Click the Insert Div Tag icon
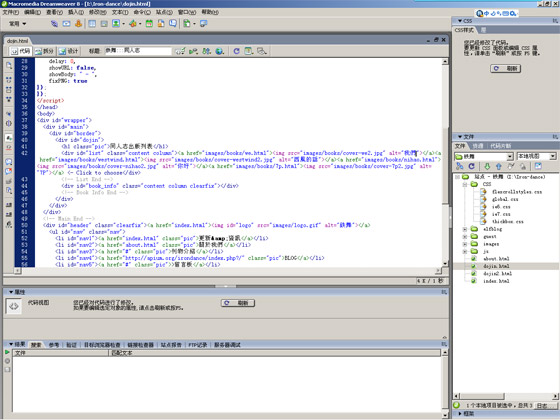The image size is (560, 420). tap(104, 24)
